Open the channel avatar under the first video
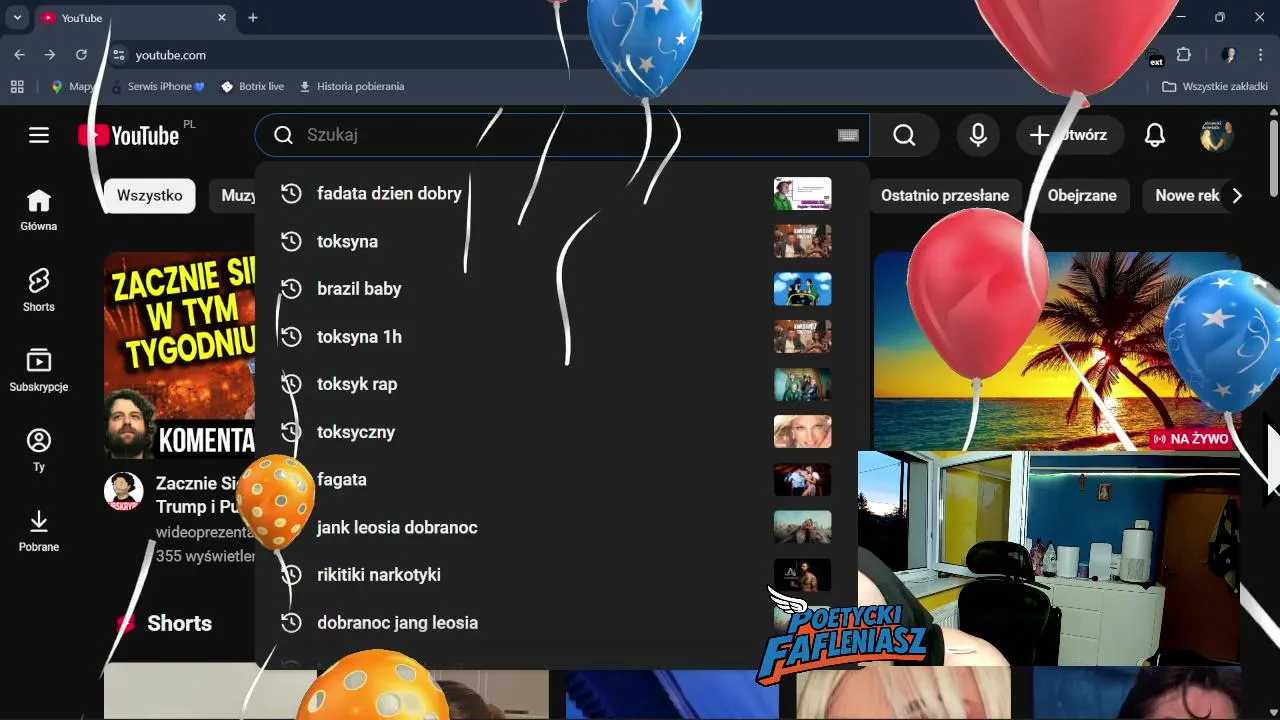This screenshot has height=720, width=1280. tap(124, 492)
